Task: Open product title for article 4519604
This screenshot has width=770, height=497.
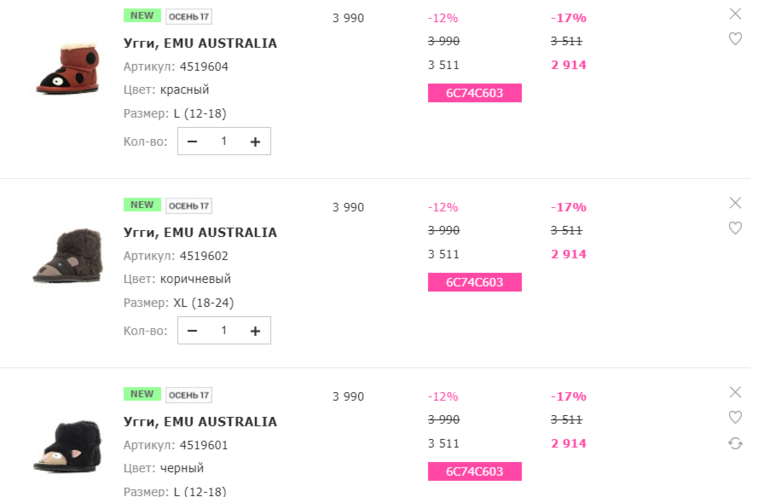Action: pos(200,43)
